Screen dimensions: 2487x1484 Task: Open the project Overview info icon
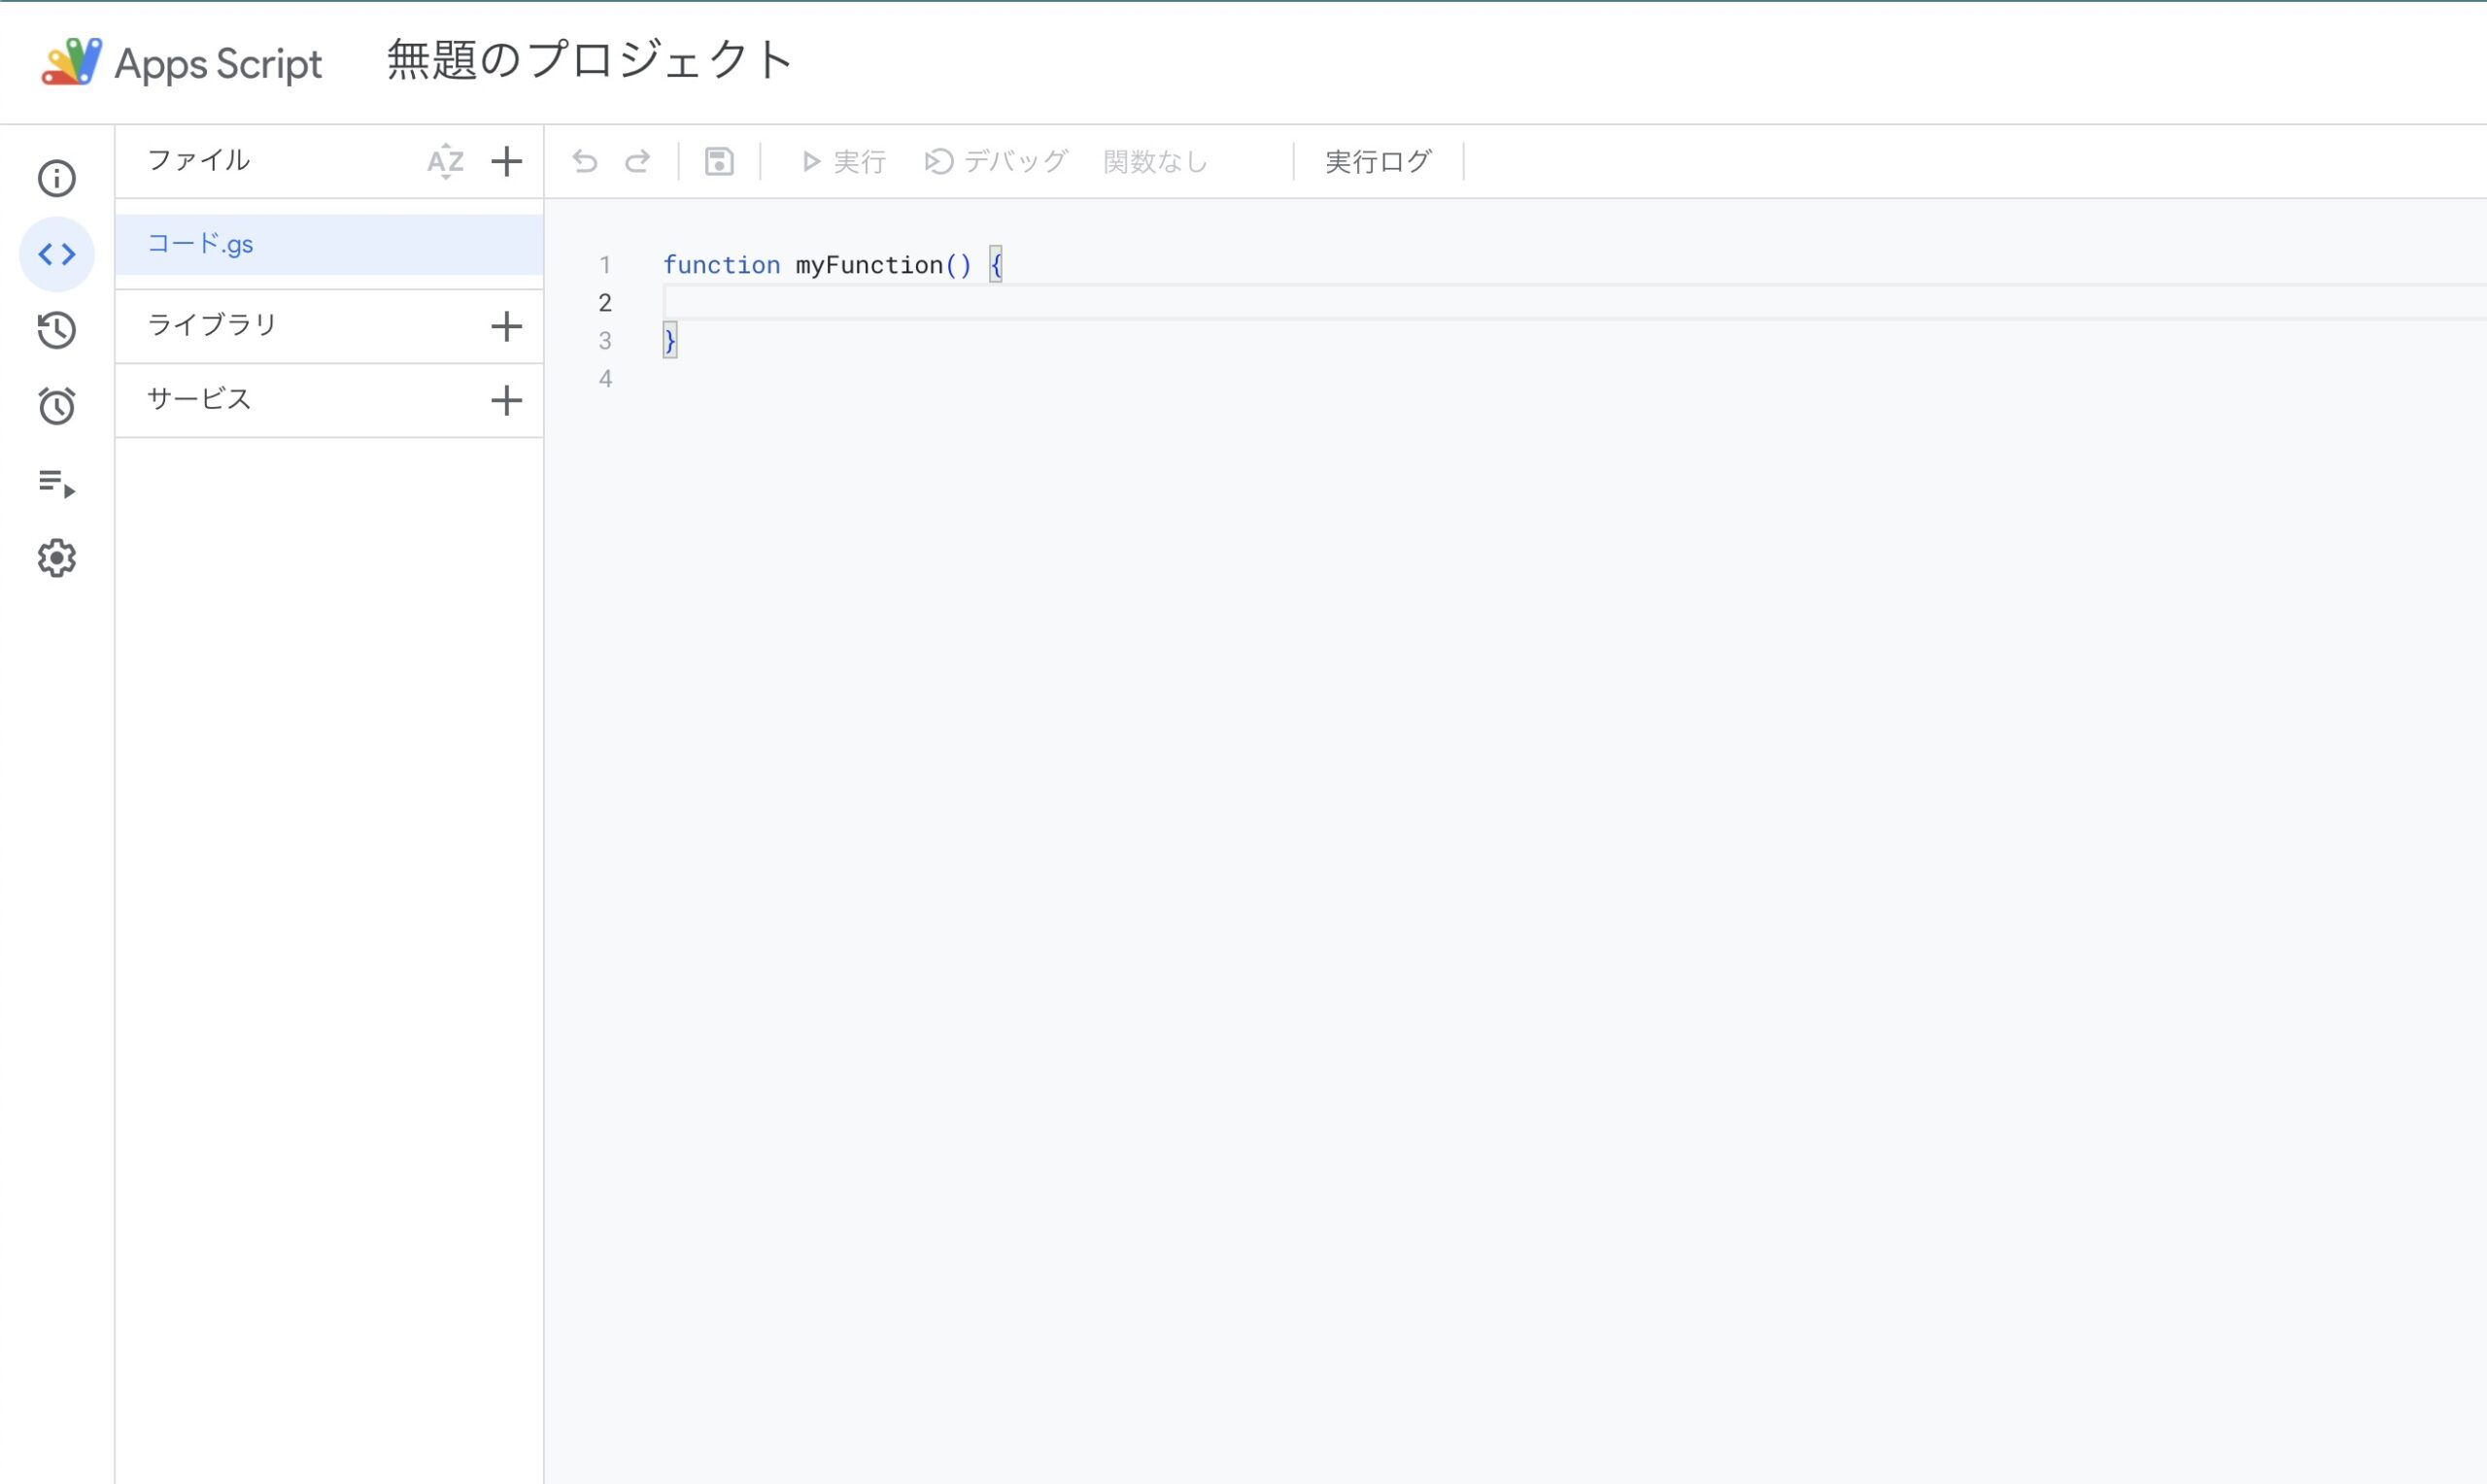click(57, 179)
